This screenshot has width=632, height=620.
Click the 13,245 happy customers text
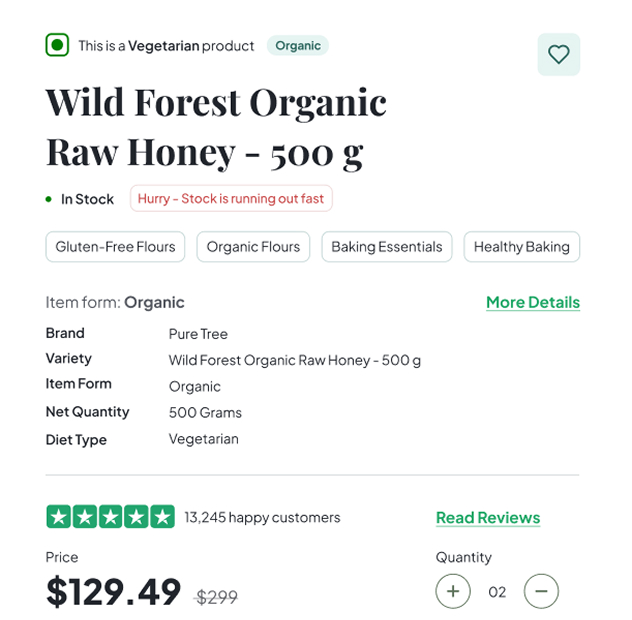[262, 517]
